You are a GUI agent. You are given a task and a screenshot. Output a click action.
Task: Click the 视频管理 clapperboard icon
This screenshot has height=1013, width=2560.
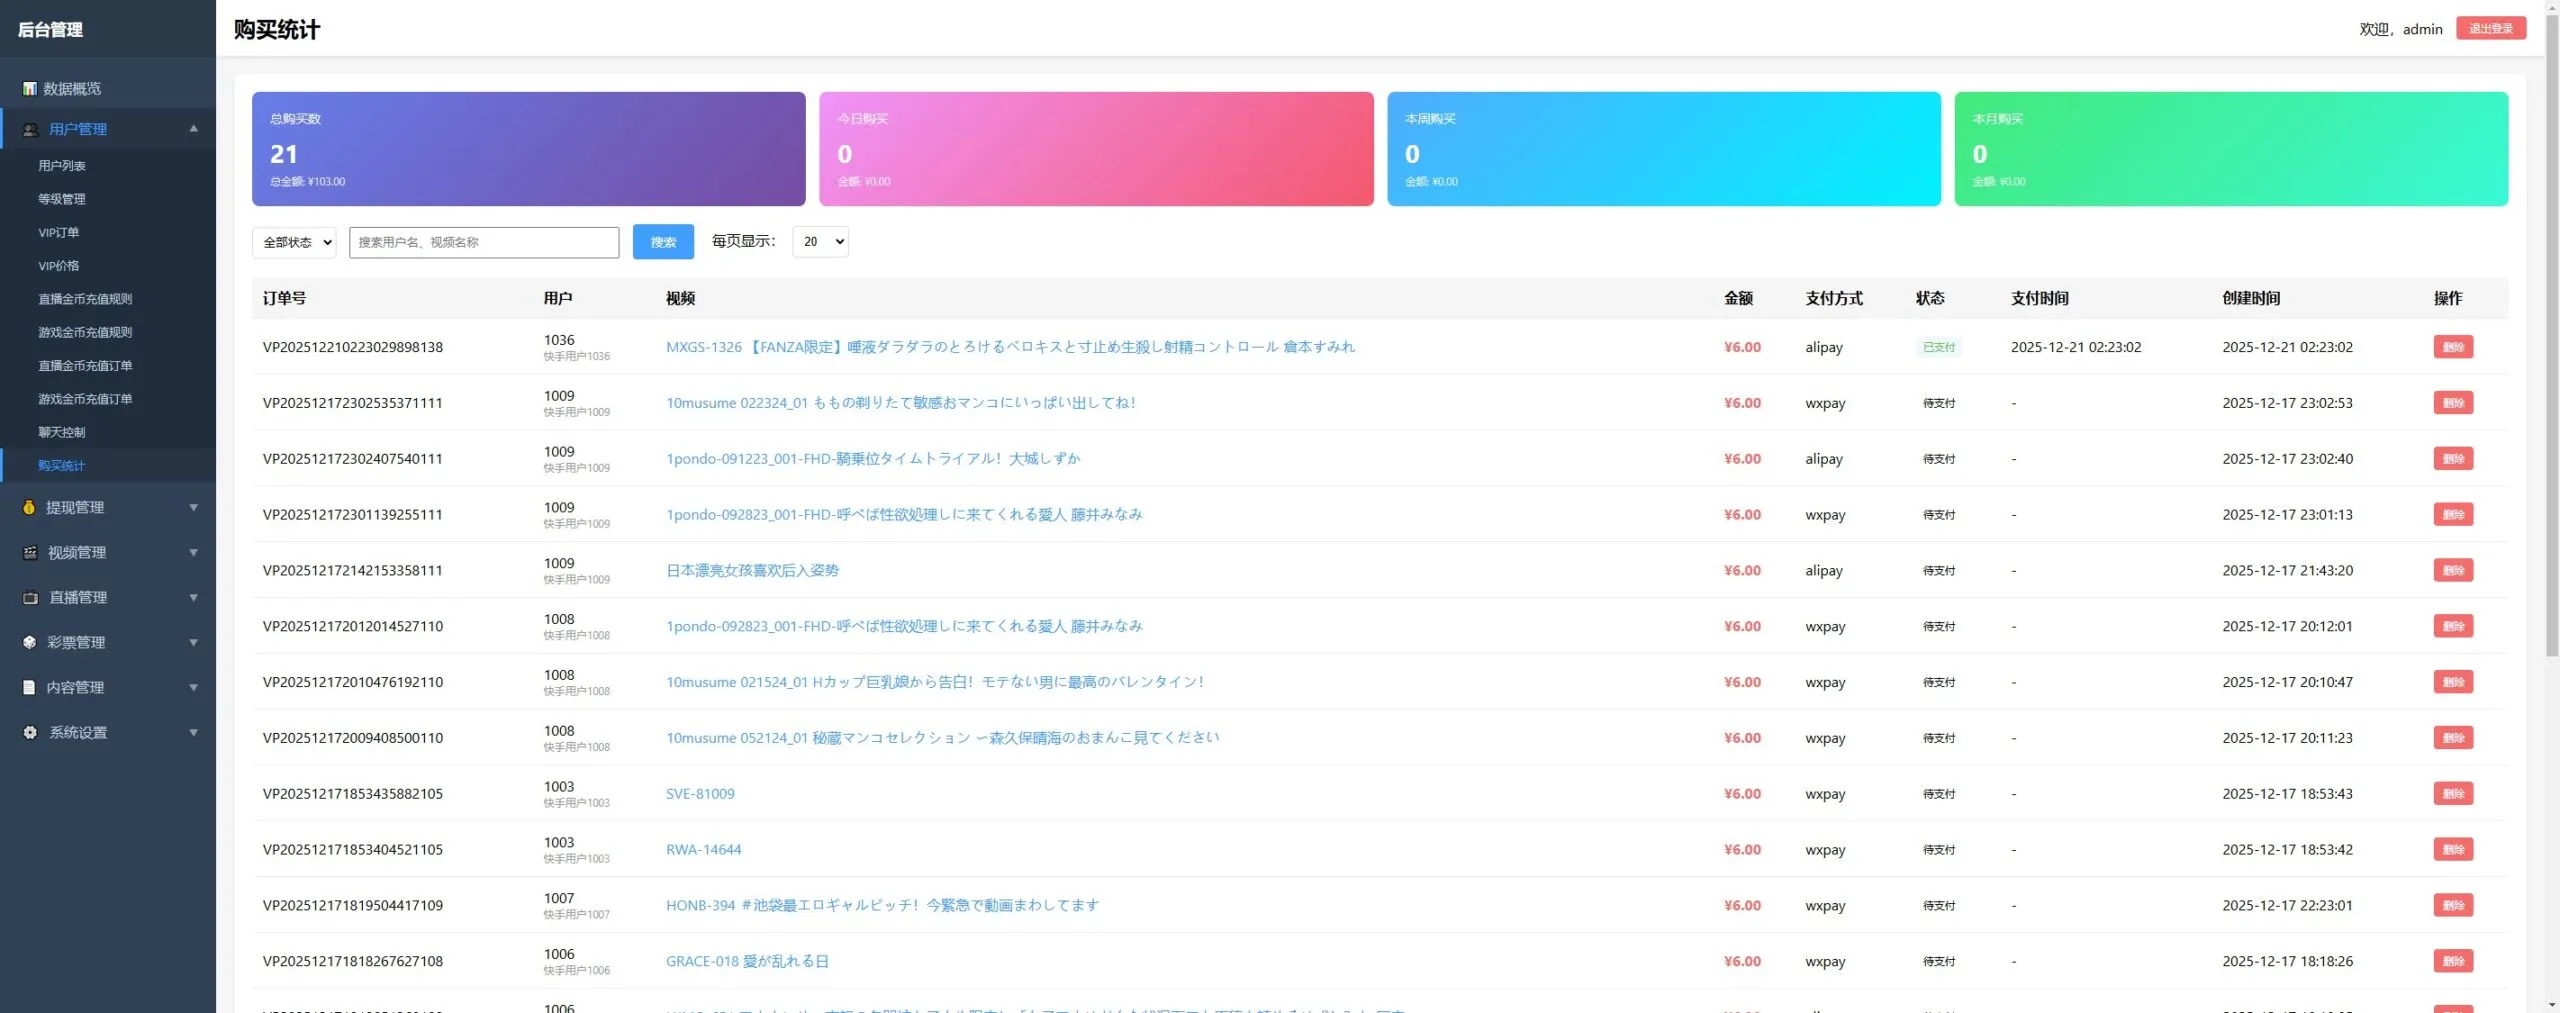[x=30, y=552]
